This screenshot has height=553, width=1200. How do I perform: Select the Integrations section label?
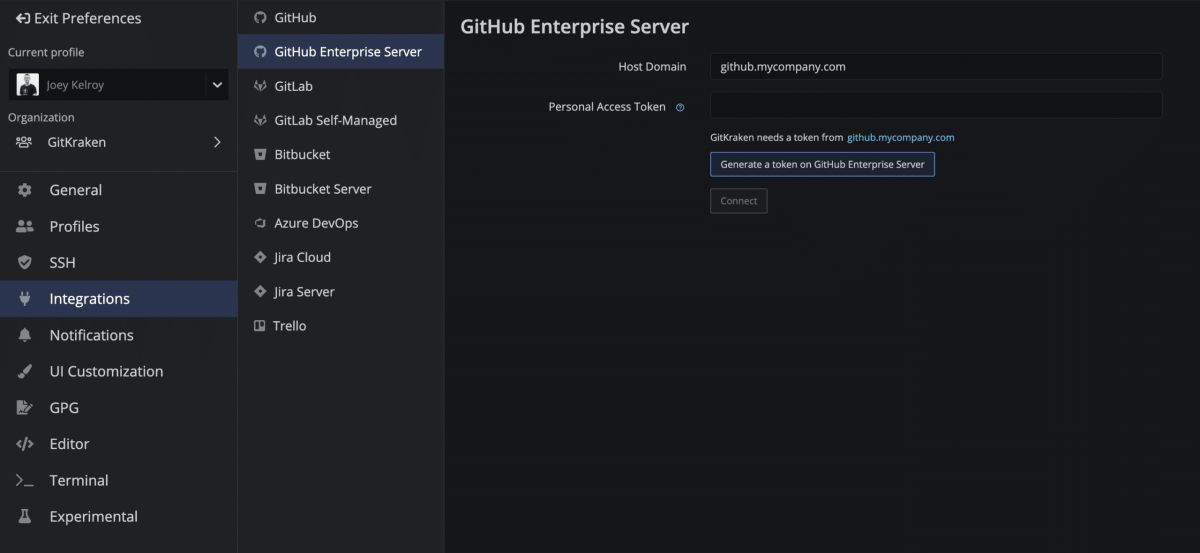click(x=90, y=298)
